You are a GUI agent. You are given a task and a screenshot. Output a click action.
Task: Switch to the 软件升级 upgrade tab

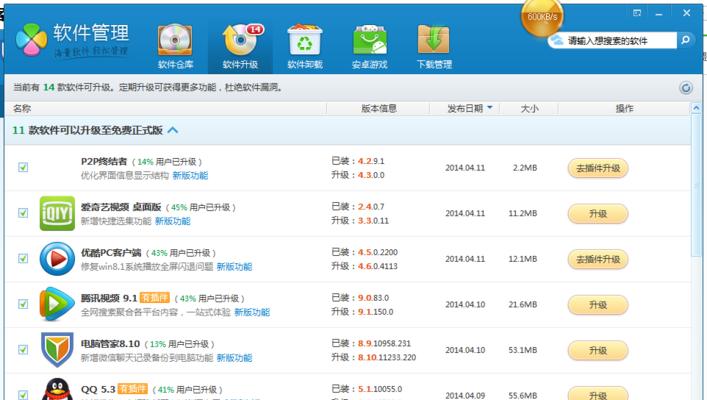tap(240, 47)
